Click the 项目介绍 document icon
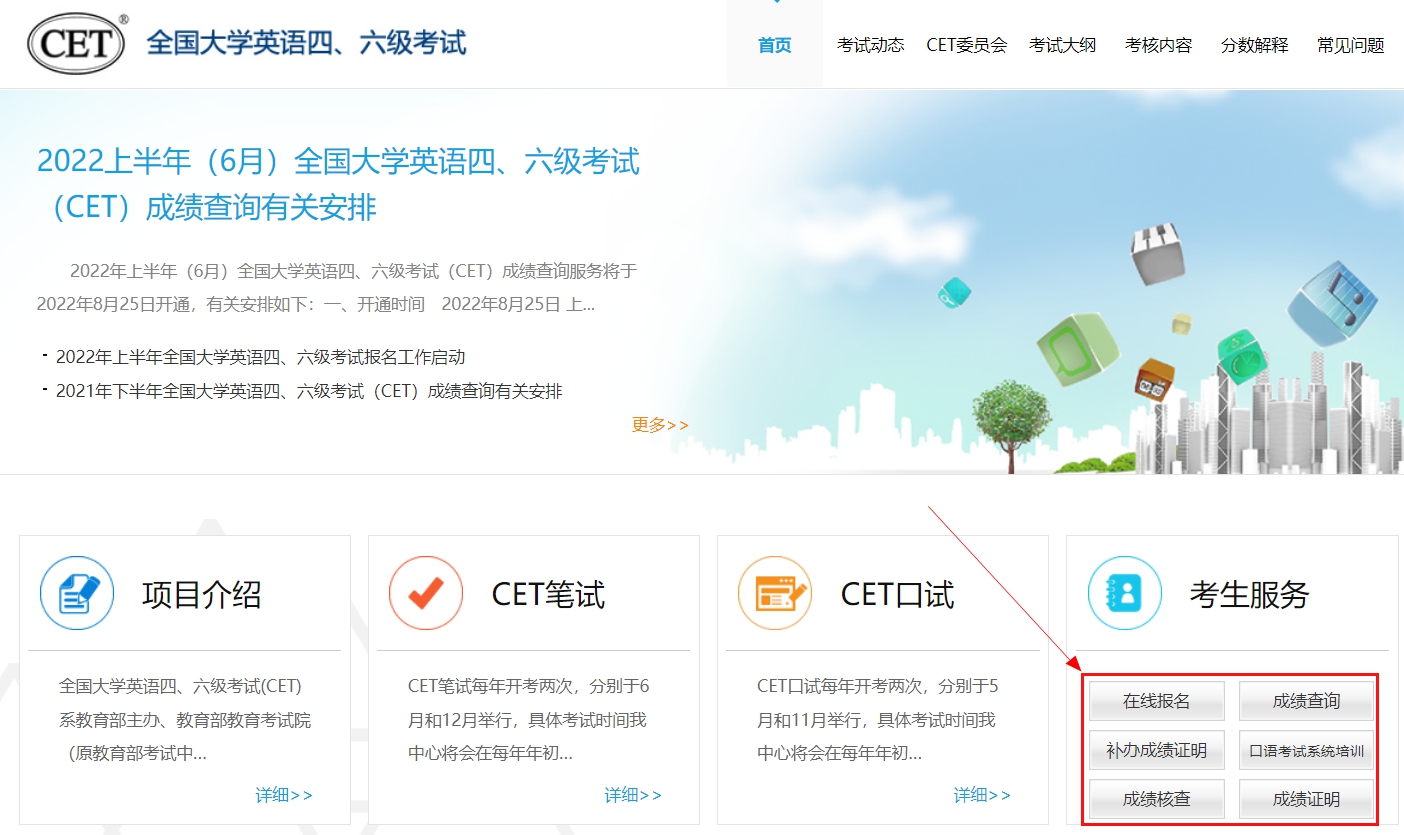 pos(76,592)
